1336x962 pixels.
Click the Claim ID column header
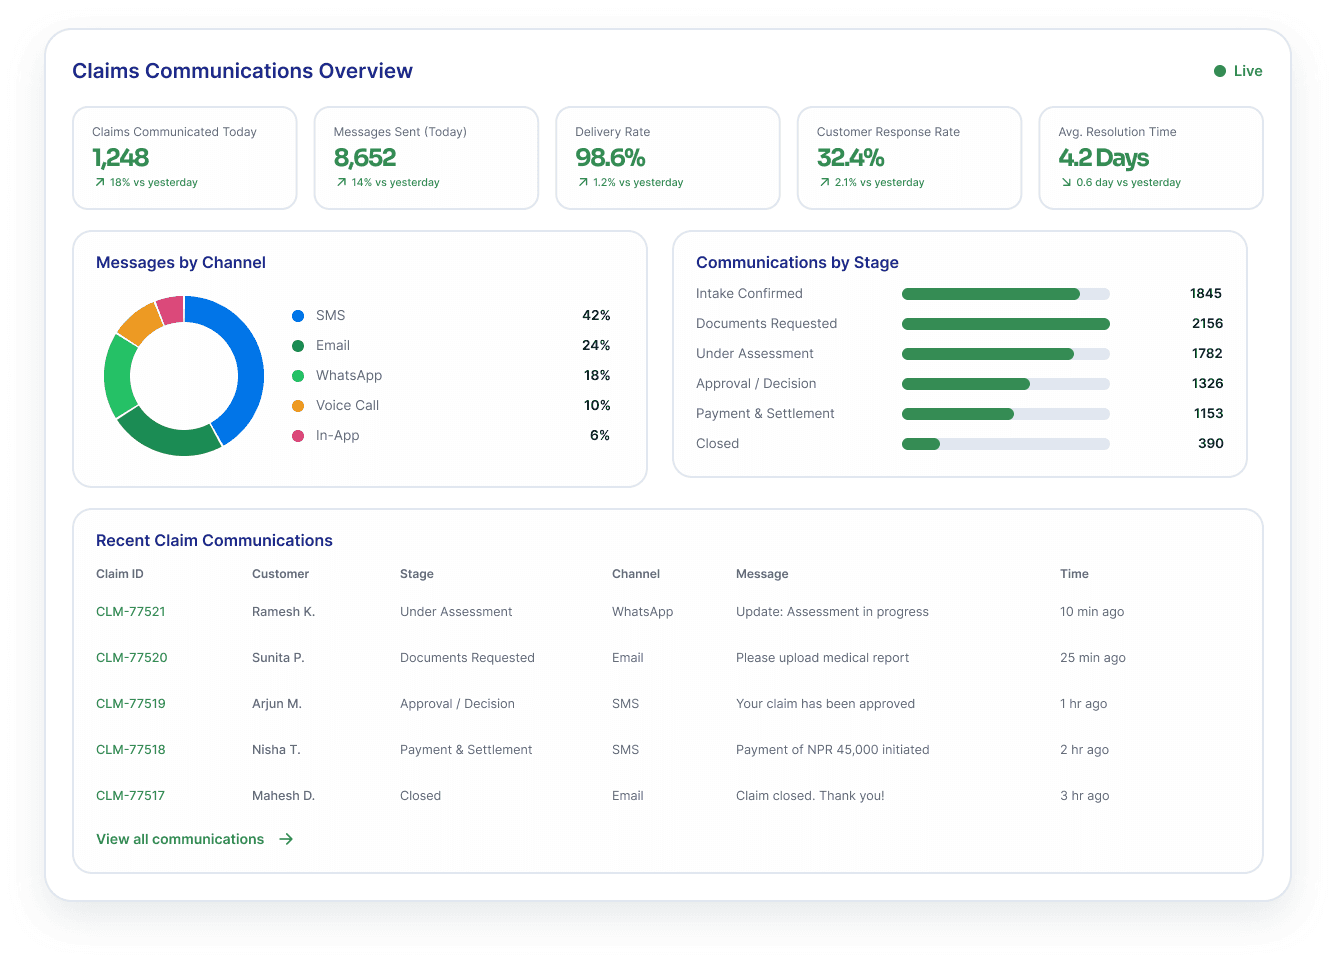[x=120, y=574]
